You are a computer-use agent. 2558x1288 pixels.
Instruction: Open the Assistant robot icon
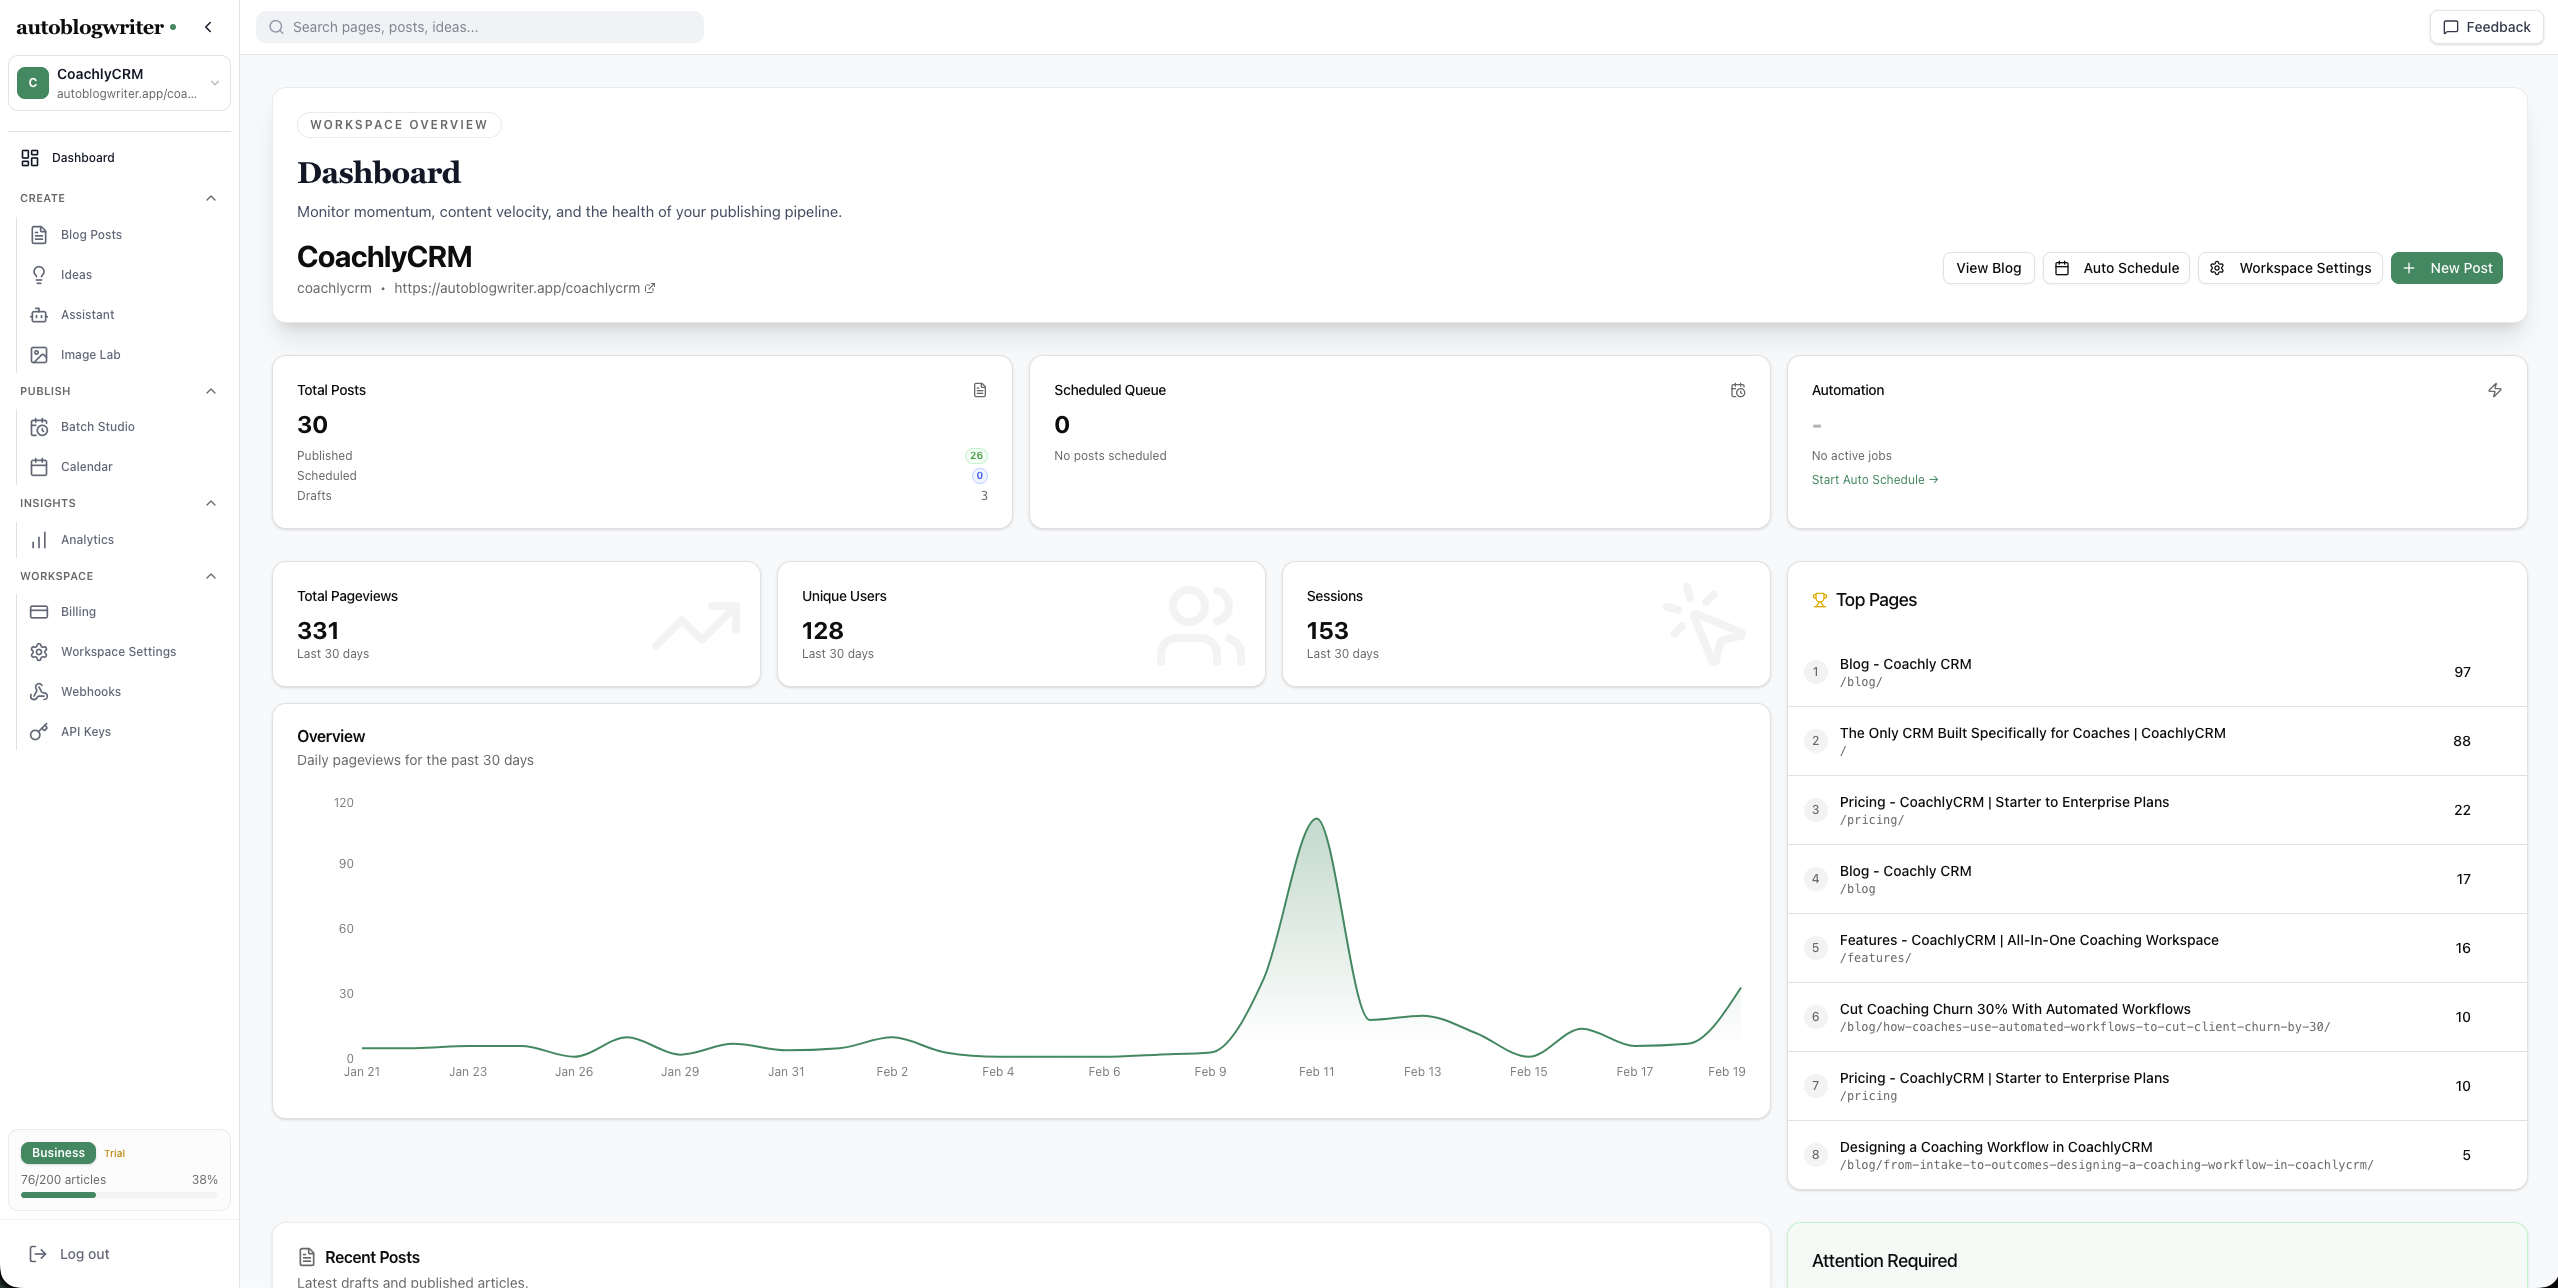tap(39, 315)
